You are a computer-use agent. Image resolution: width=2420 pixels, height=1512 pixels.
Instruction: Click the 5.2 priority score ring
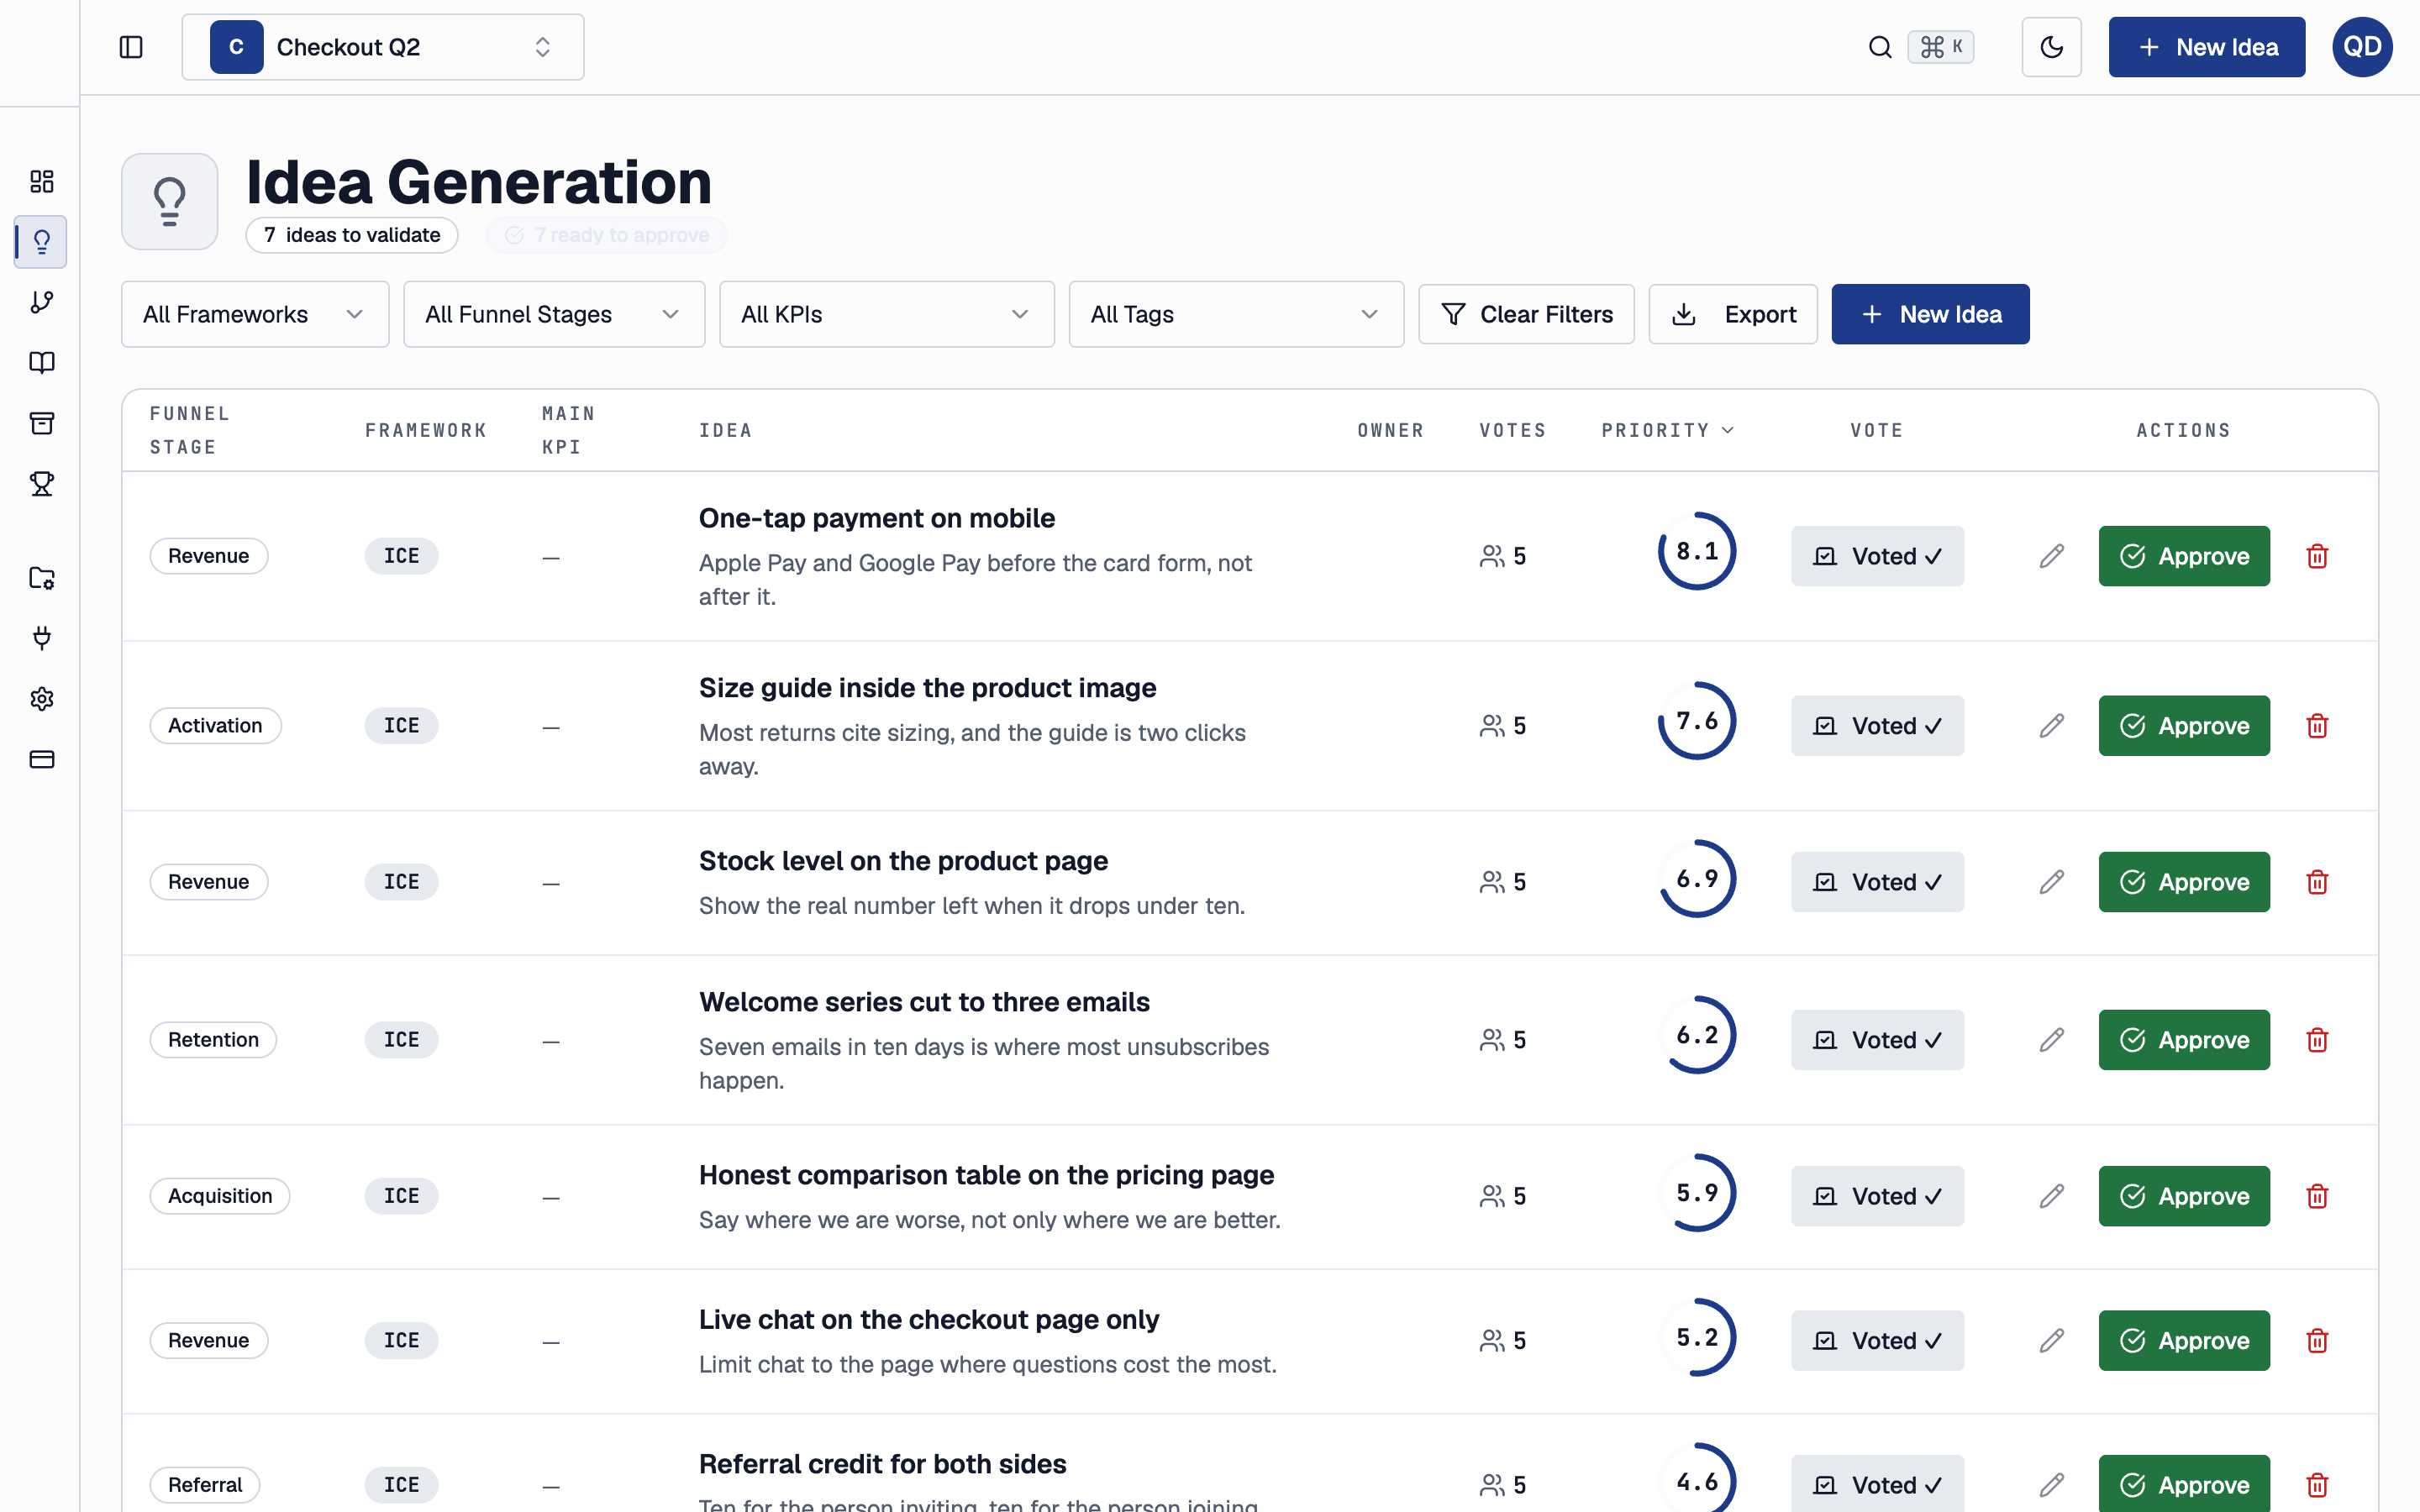[1697, 1337]
